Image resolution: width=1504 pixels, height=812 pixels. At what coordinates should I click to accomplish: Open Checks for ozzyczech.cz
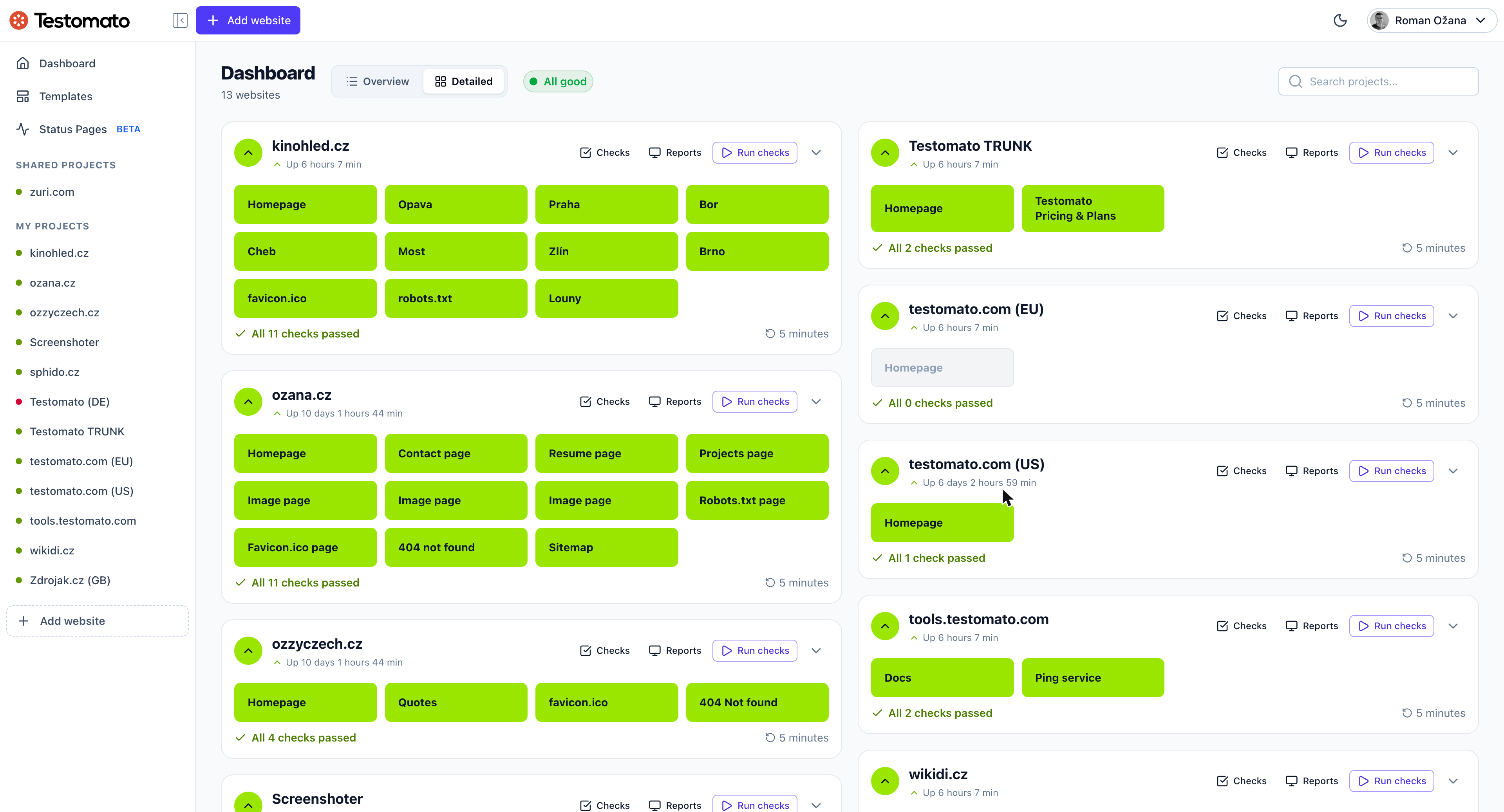tap(605, 651)
